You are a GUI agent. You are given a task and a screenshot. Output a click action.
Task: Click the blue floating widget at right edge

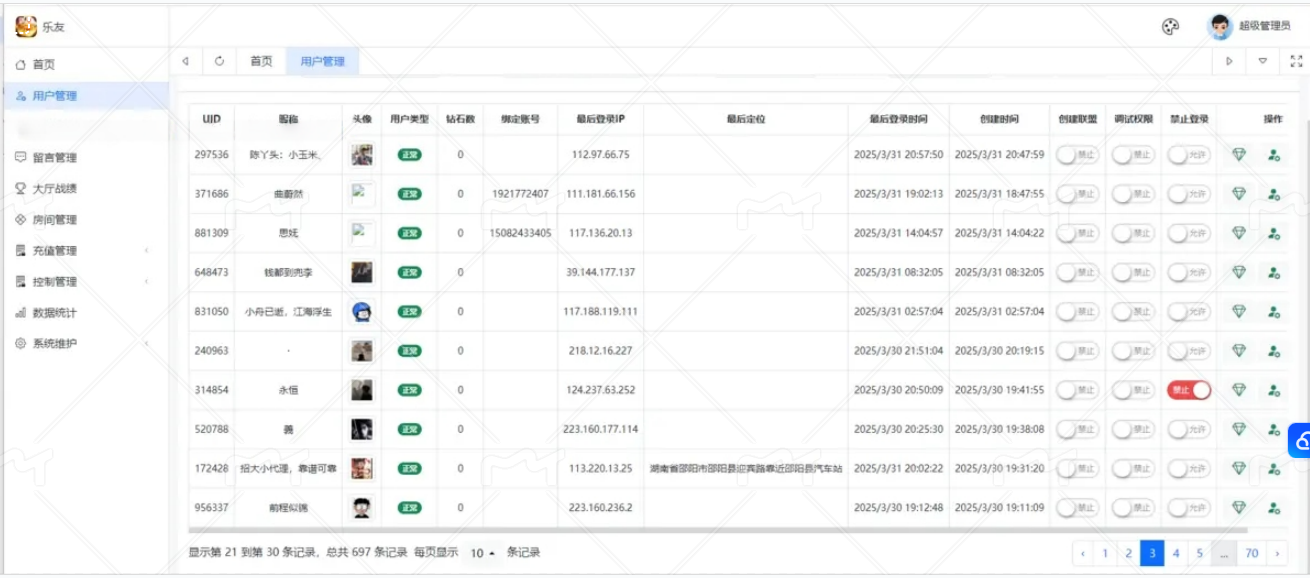[1299, 439]
